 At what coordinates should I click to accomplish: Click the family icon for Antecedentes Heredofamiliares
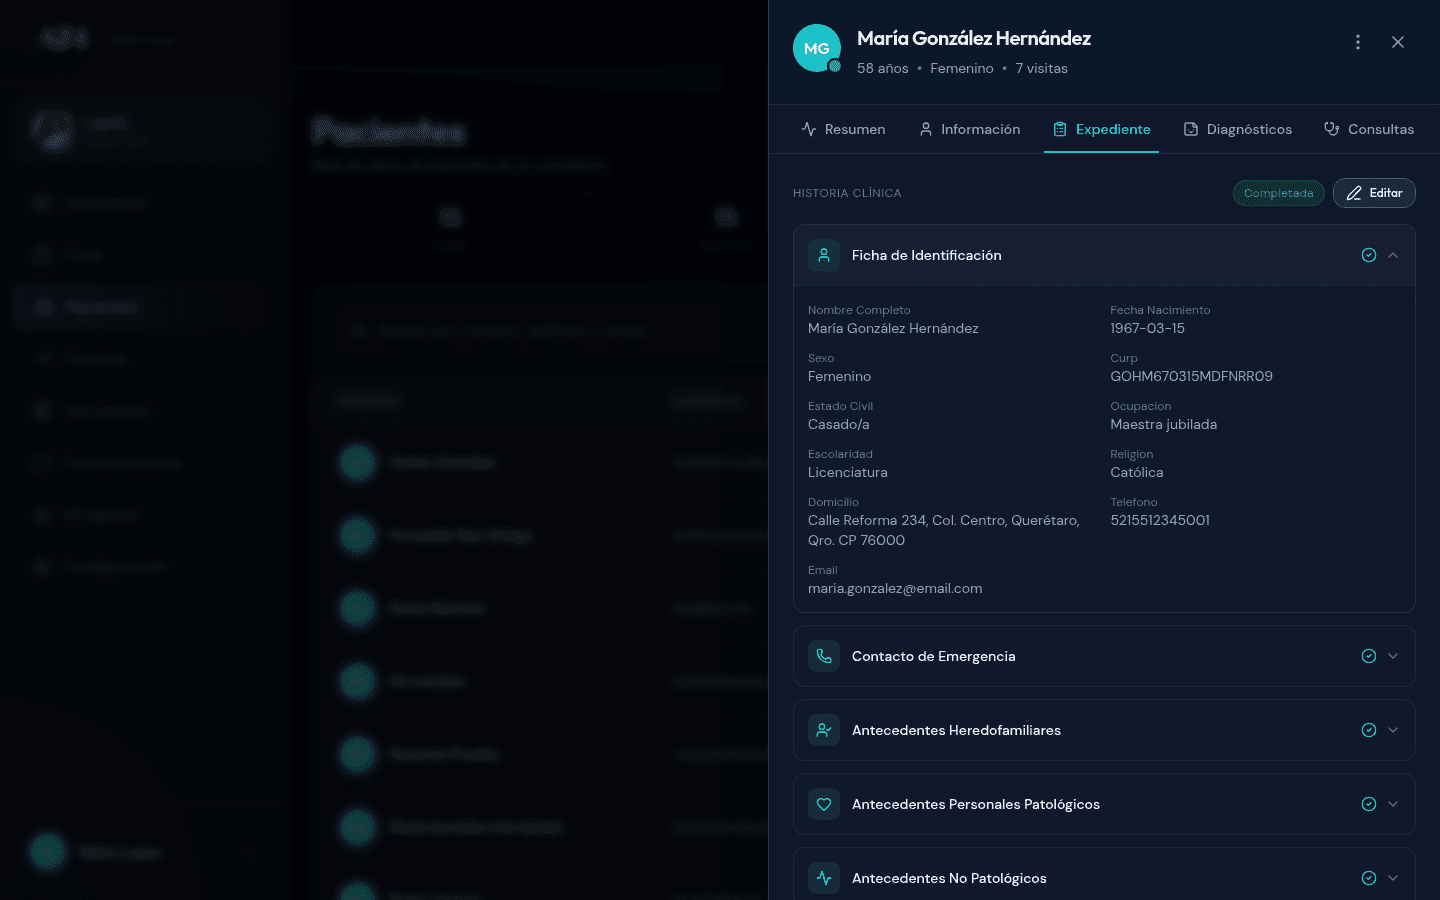tap(824, 730)
